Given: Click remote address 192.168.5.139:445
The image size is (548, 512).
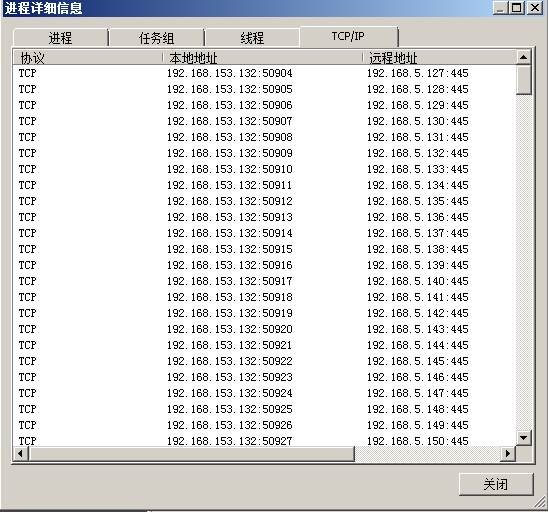Looking at the screenshot, I should pyautogui.click(x=418, y=265).
